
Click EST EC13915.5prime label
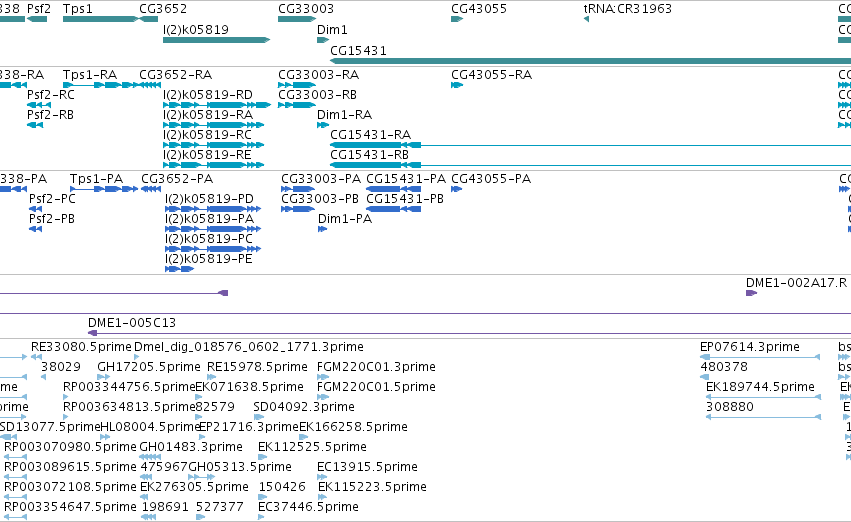tap(367, 467)
